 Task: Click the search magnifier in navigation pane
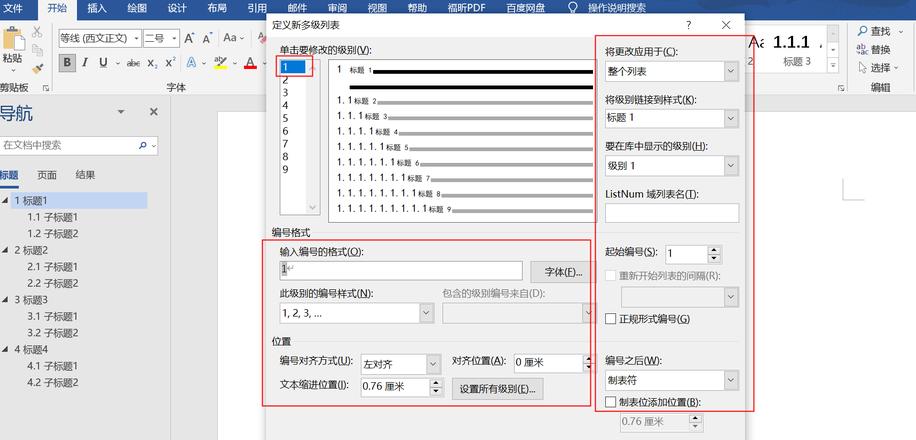click(x=143, y=145)
